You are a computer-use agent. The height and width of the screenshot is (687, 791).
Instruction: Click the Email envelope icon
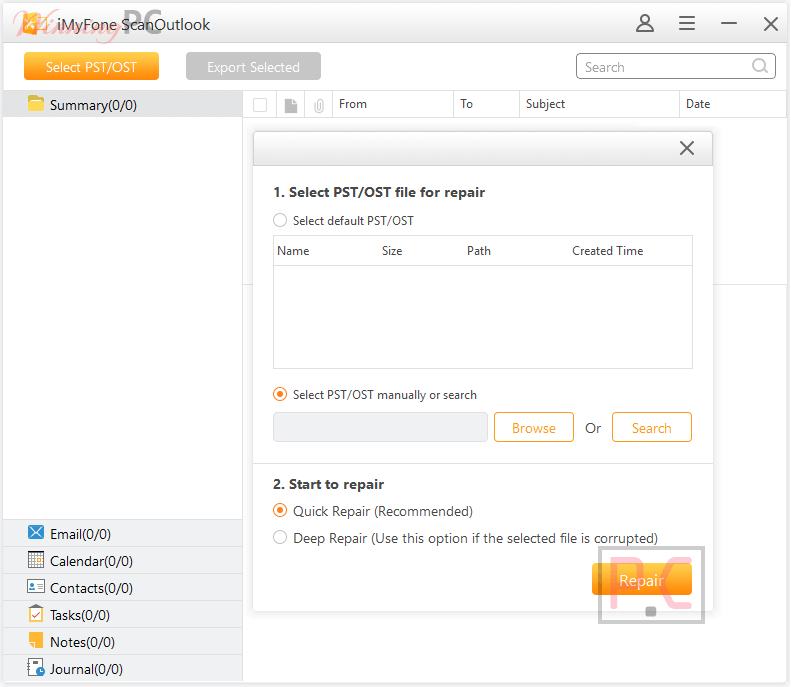tap(36, 532)
